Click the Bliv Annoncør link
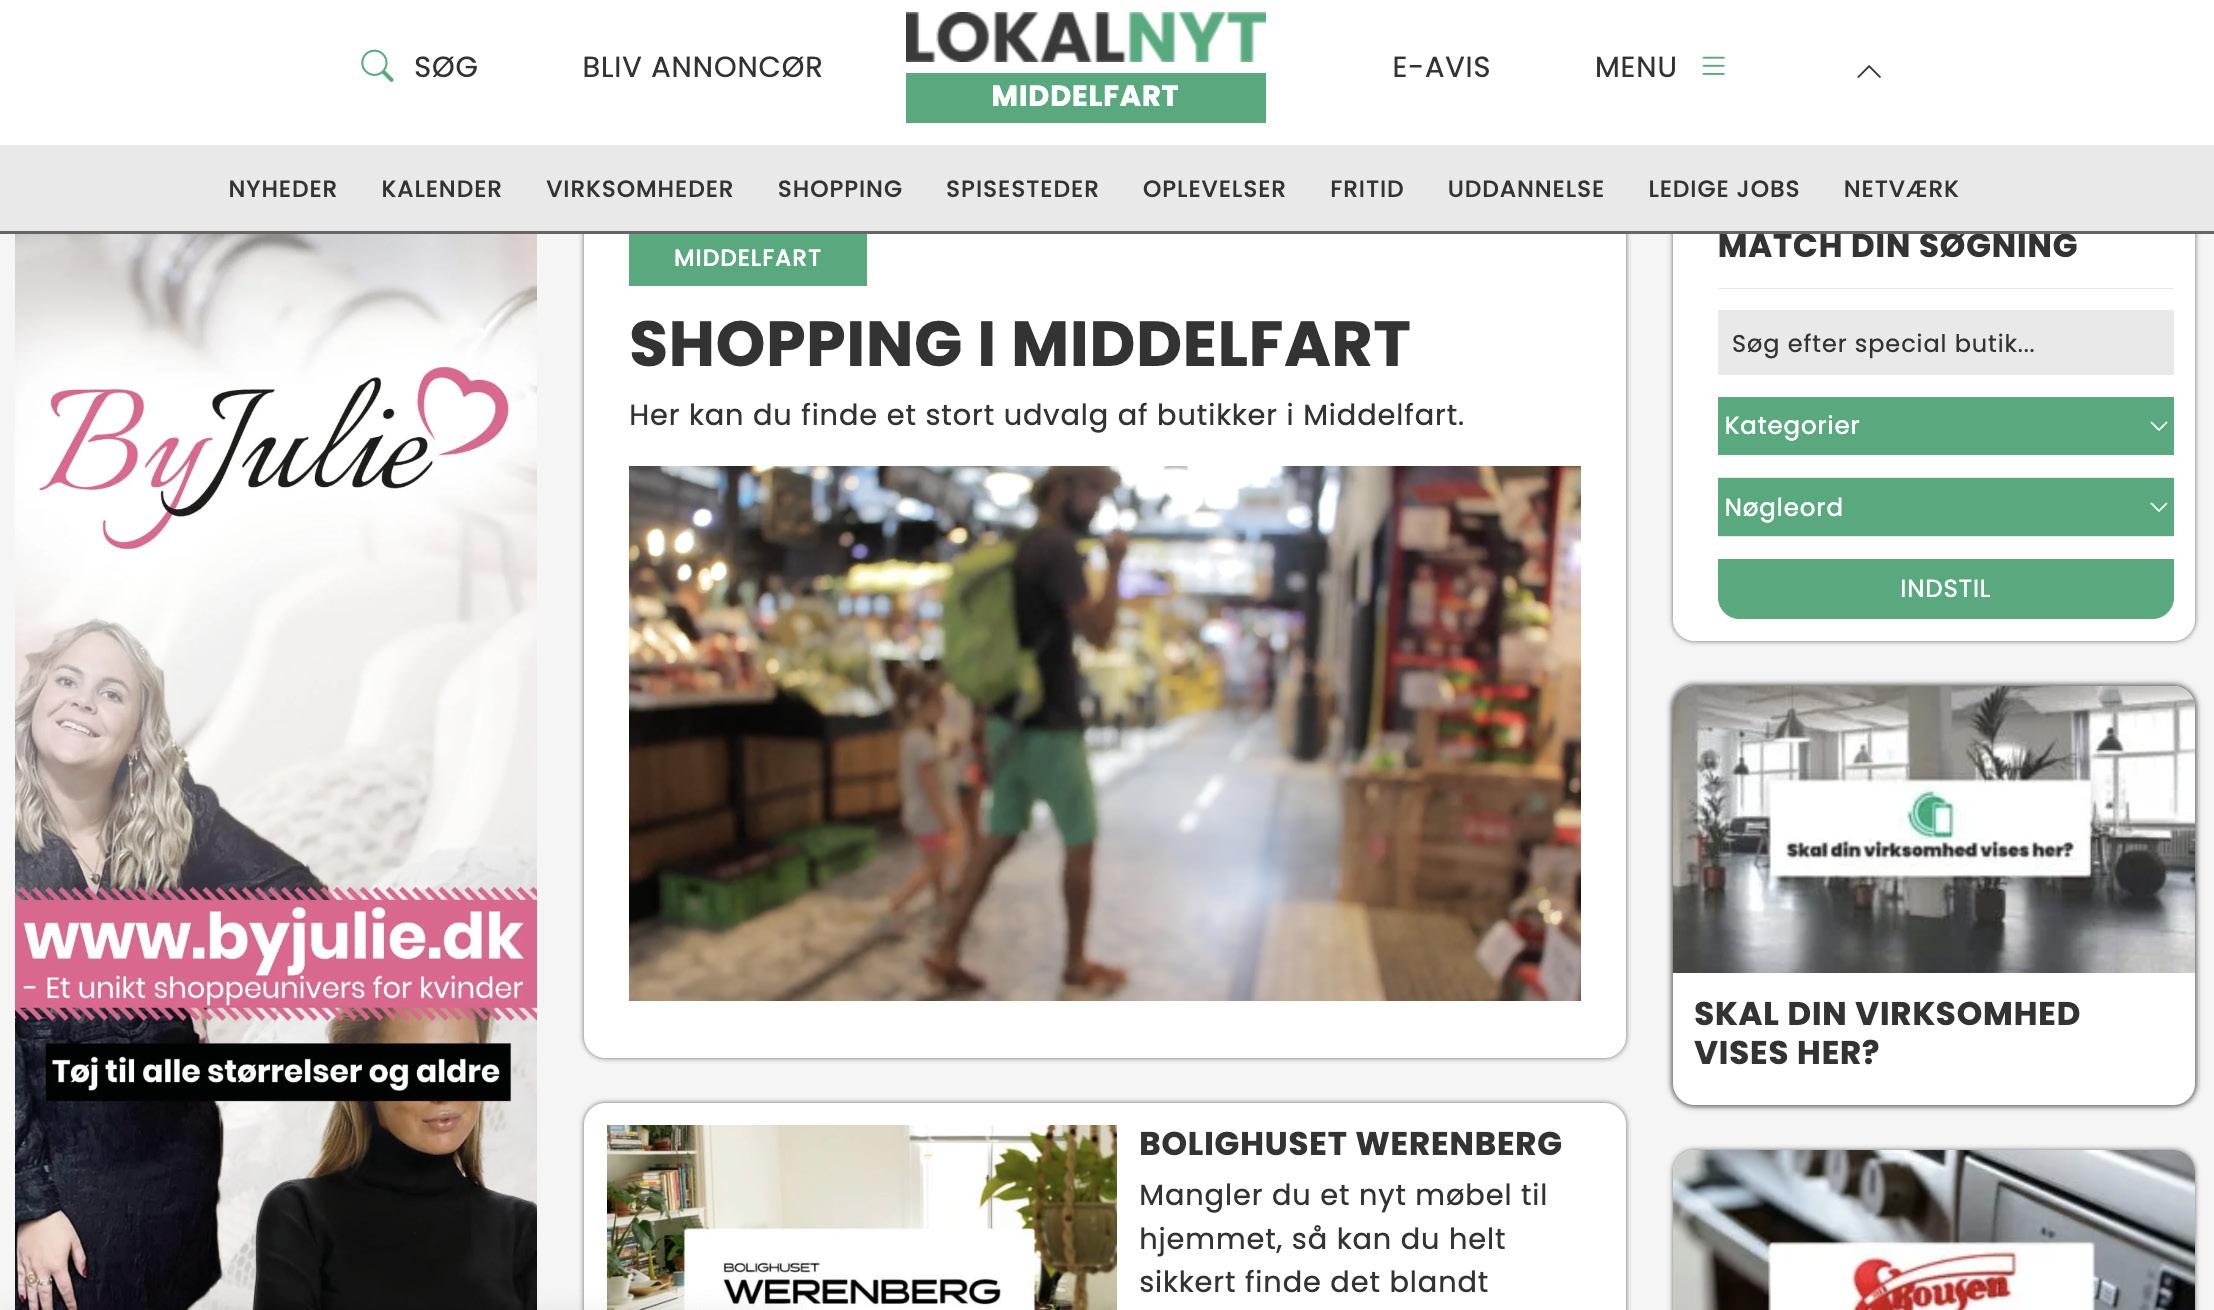 [x=702, y=67]
